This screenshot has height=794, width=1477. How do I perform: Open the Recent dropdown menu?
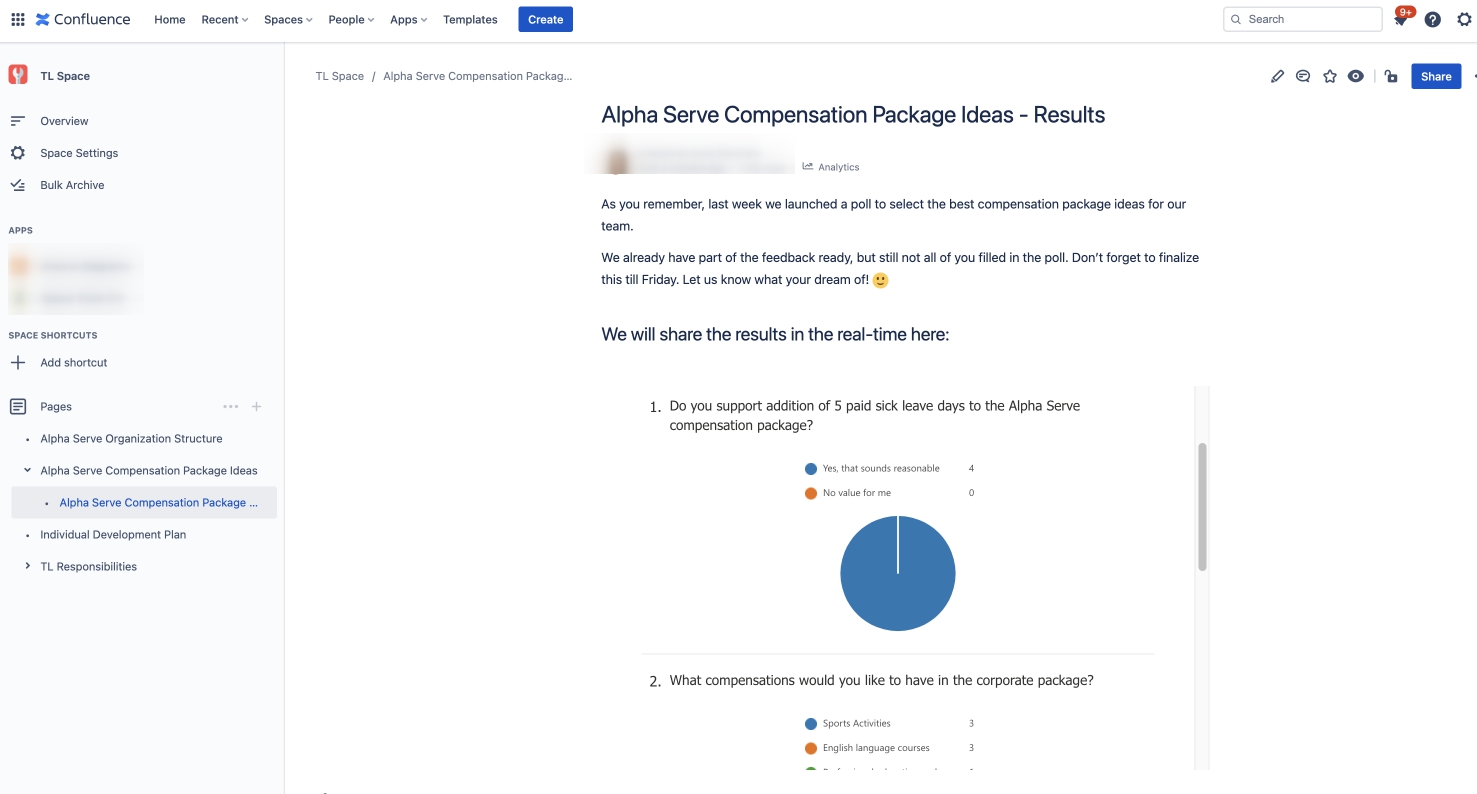225,19
